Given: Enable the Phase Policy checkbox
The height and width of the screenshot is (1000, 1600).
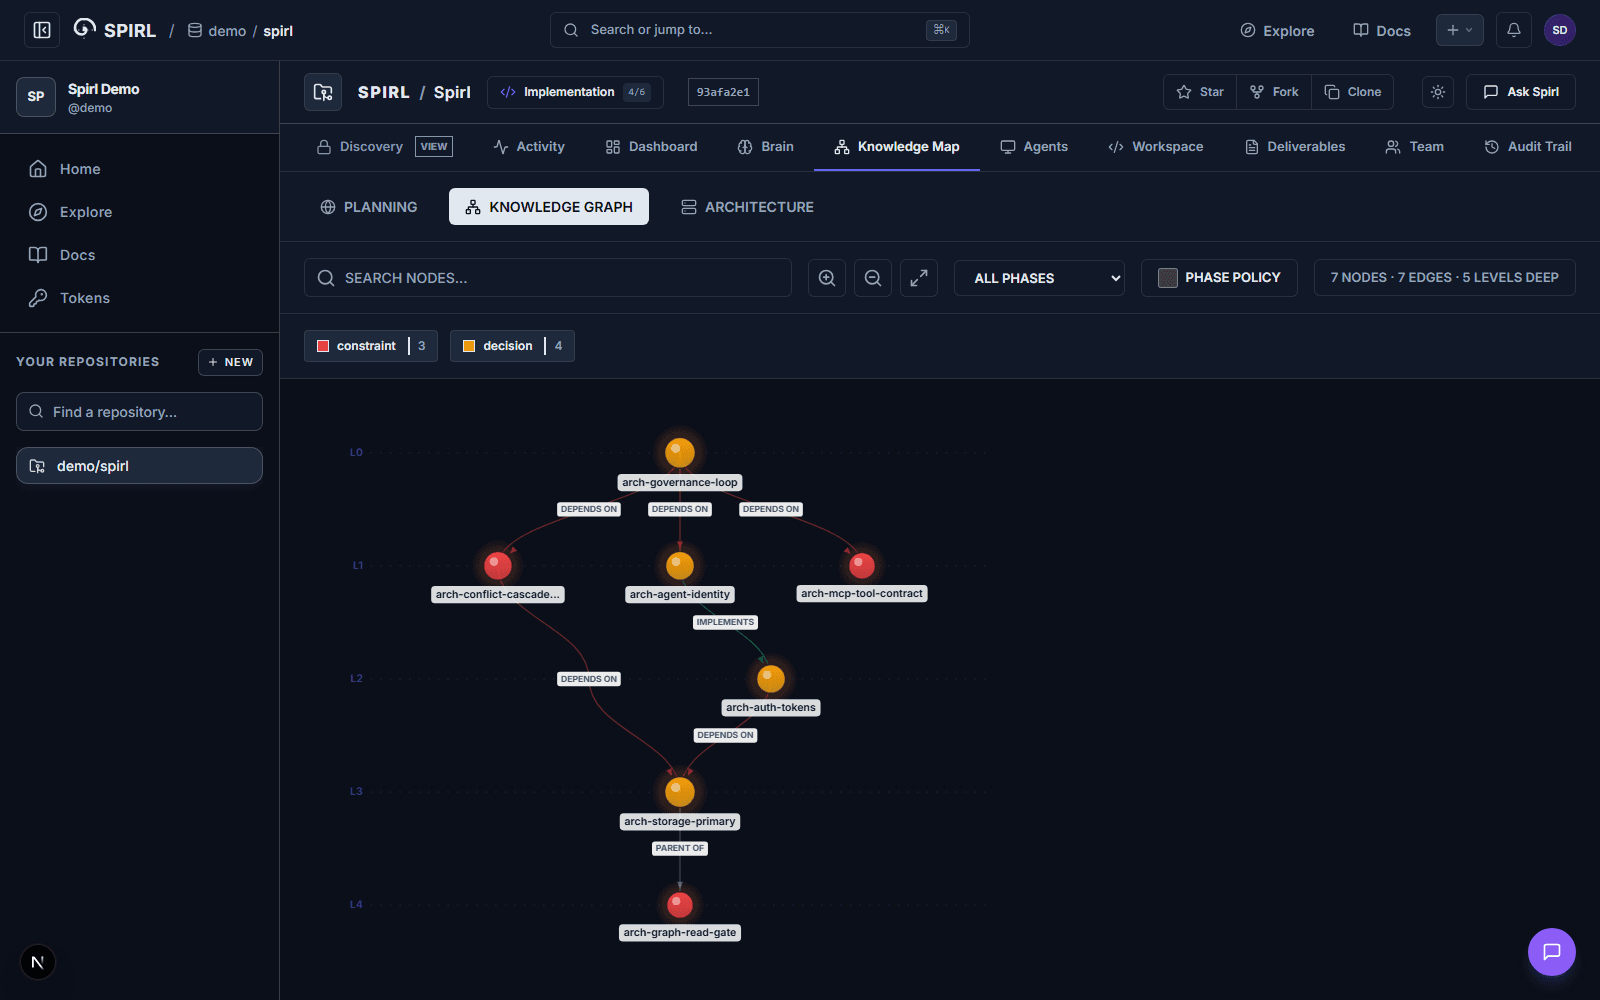Looking at the screenshot, I should click(x=1168, y=278).
